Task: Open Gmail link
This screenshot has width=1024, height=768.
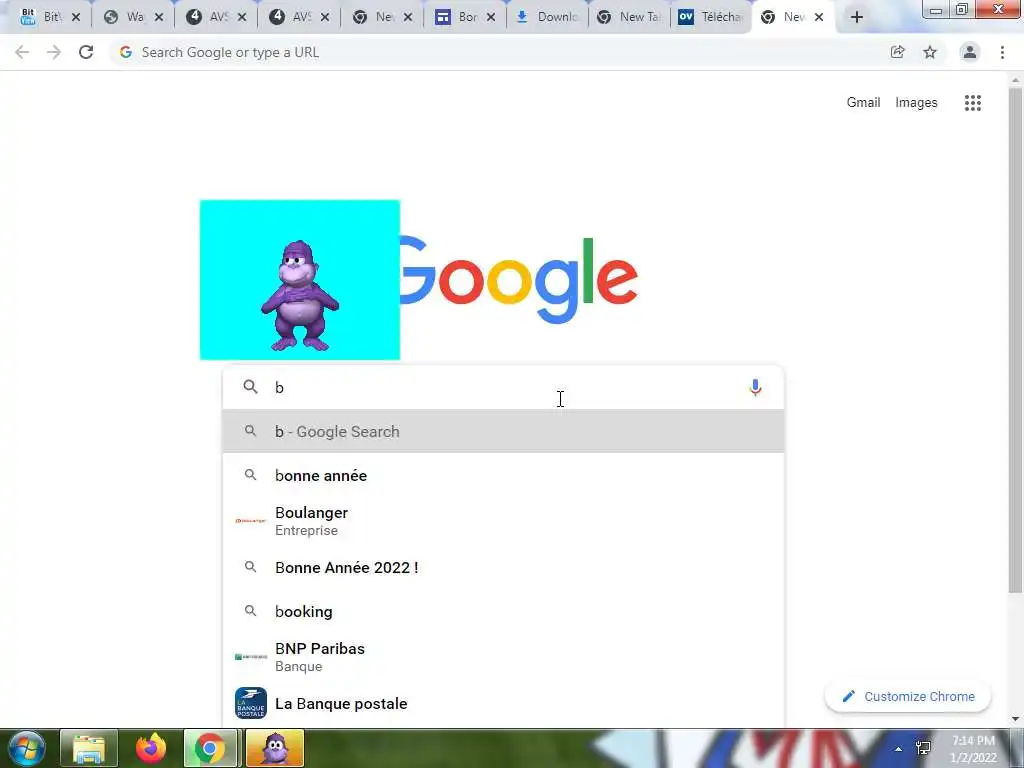Action: coord(863,103)
